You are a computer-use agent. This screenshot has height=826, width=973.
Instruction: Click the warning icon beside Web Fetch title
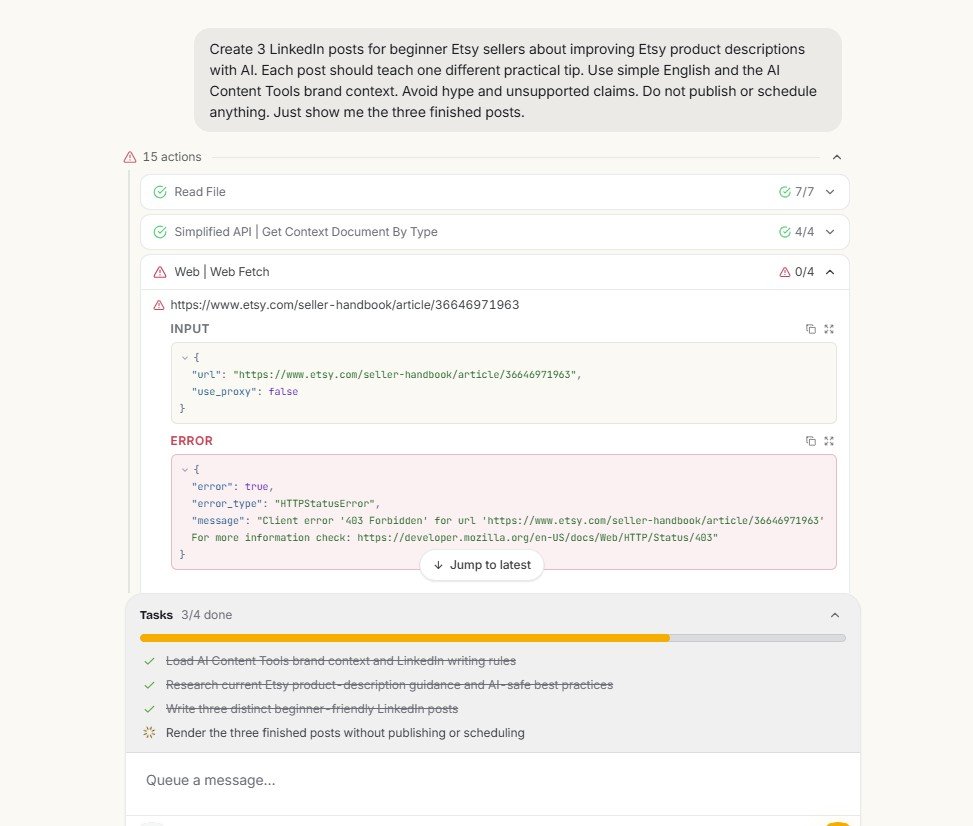tap(160, 272)
